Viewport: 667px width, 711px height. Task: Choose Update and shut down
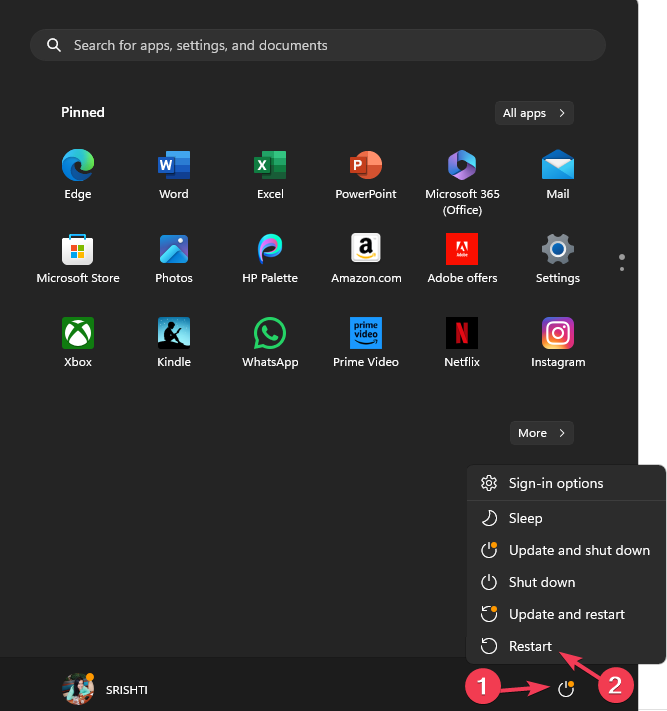tap(566, 550)
